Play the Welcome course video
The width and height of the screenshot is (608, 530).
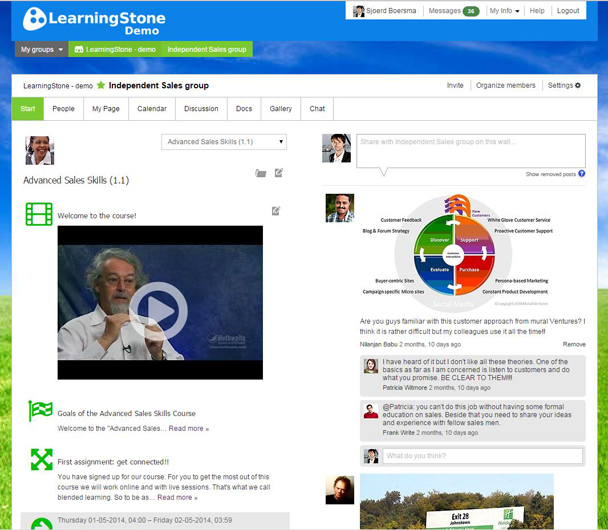point(159,304)
